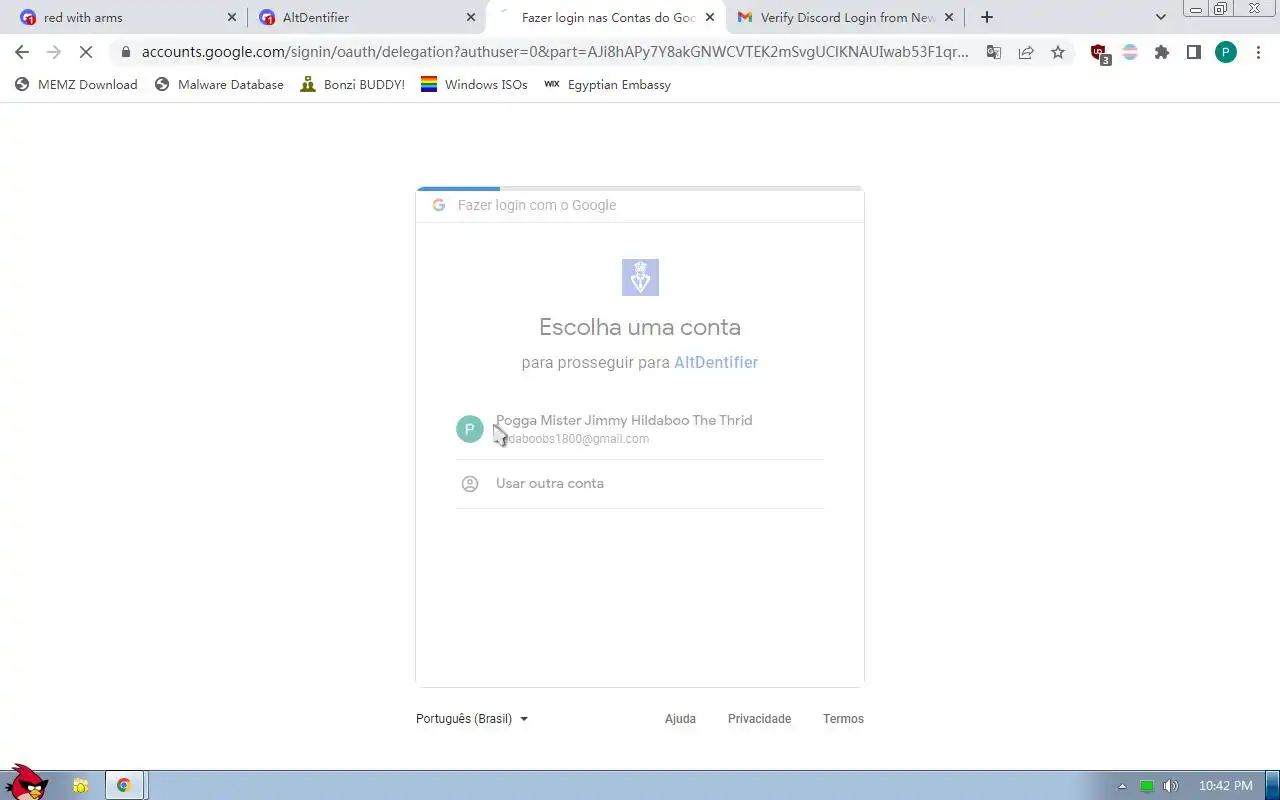Show hidden system tray icons
The width and height of the screenshot is (1280, 800).
[1122, 786]
